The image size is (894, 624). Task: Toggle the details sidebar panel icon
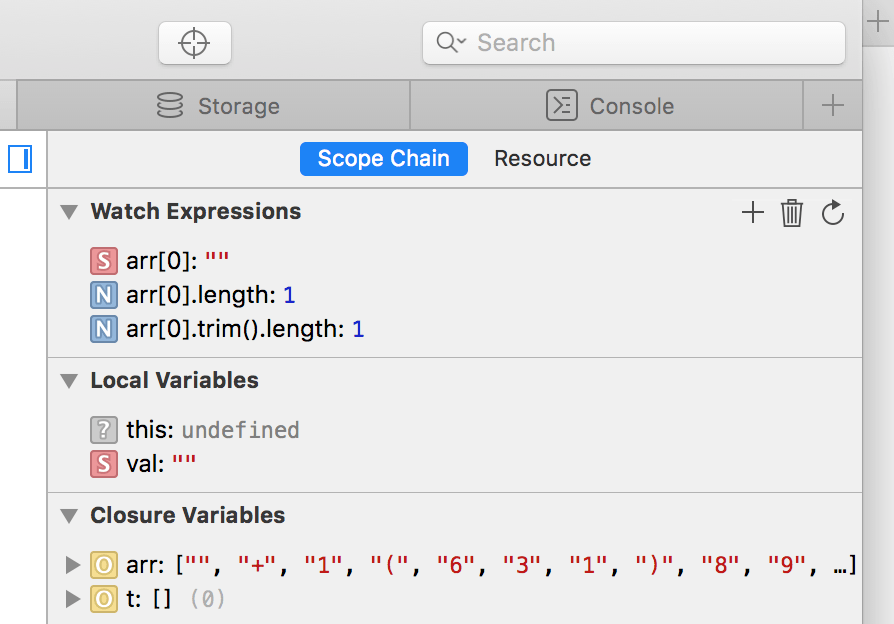(x=20, y=158)
